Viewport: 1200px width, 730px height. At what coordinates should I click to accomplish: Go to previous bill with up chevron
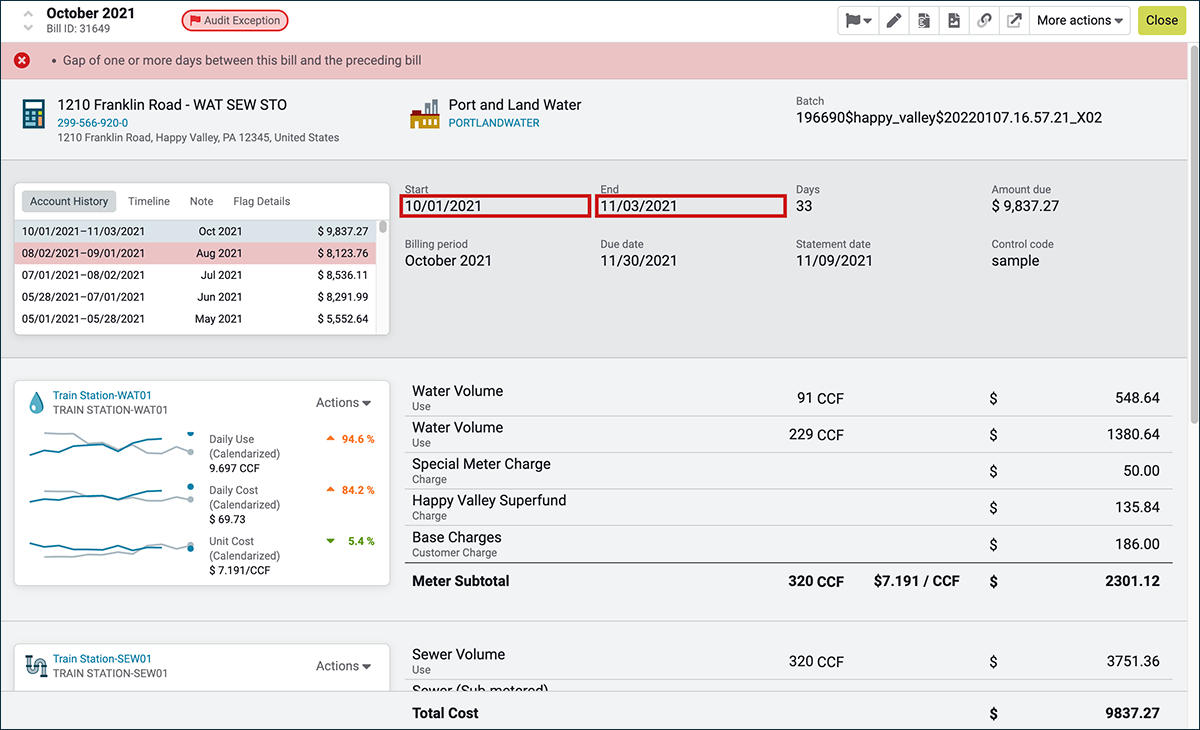pos(28,12)
